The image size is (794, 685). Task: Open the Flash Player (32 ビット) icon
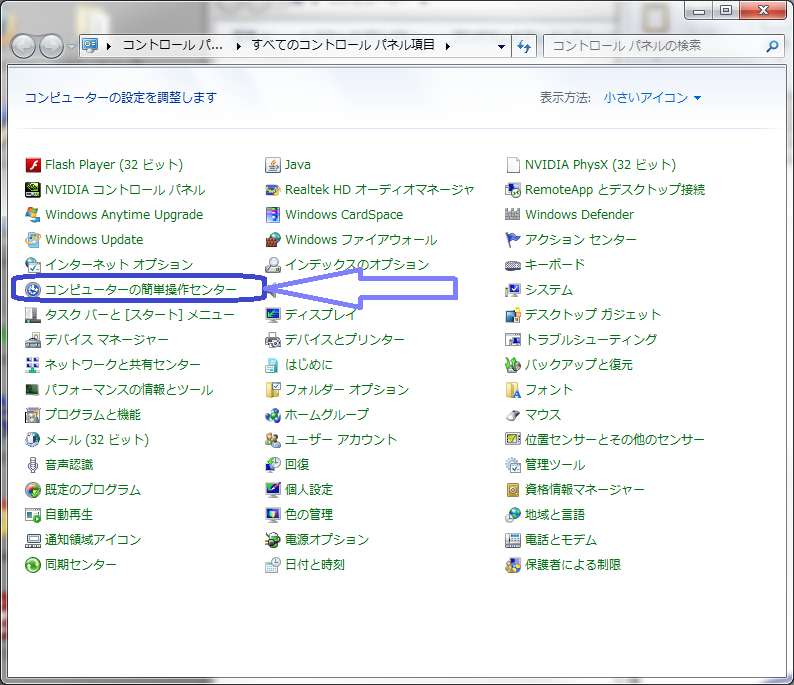33,165
